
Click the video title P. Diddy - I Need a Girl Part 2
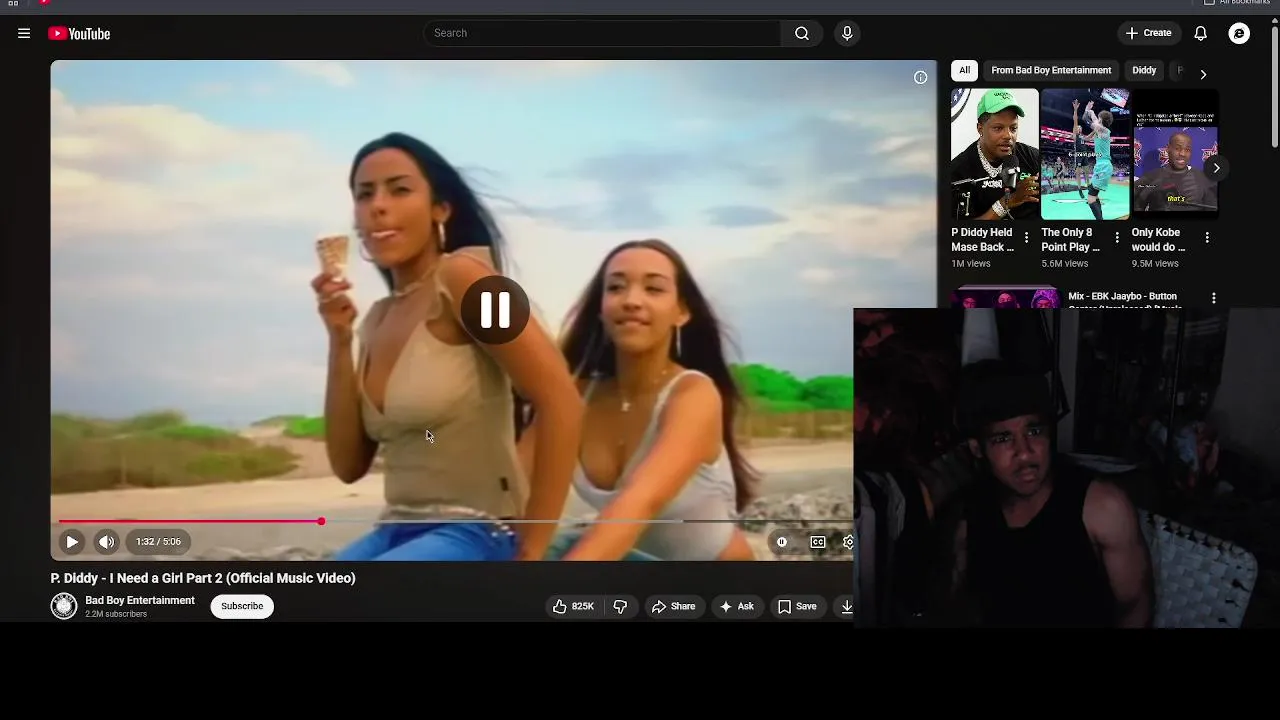tap(203, 578)
